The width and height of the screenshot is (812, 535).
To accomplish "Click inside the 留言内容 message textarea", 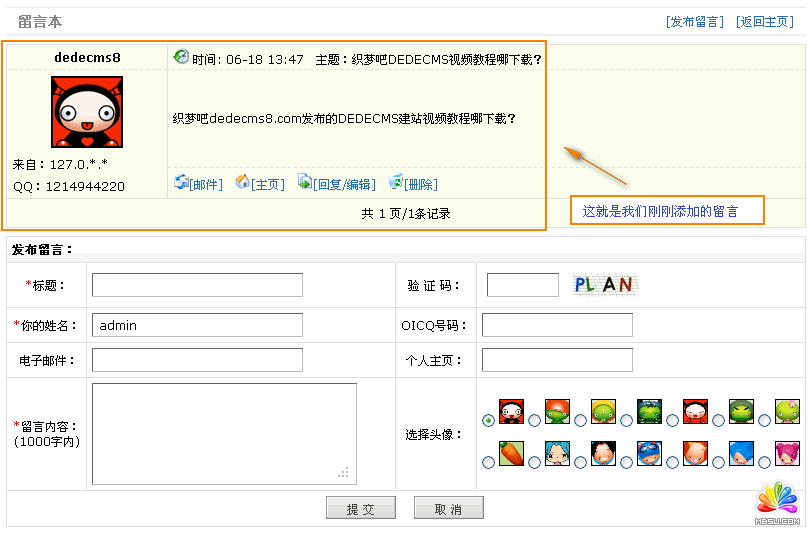I will coord(224,433).
